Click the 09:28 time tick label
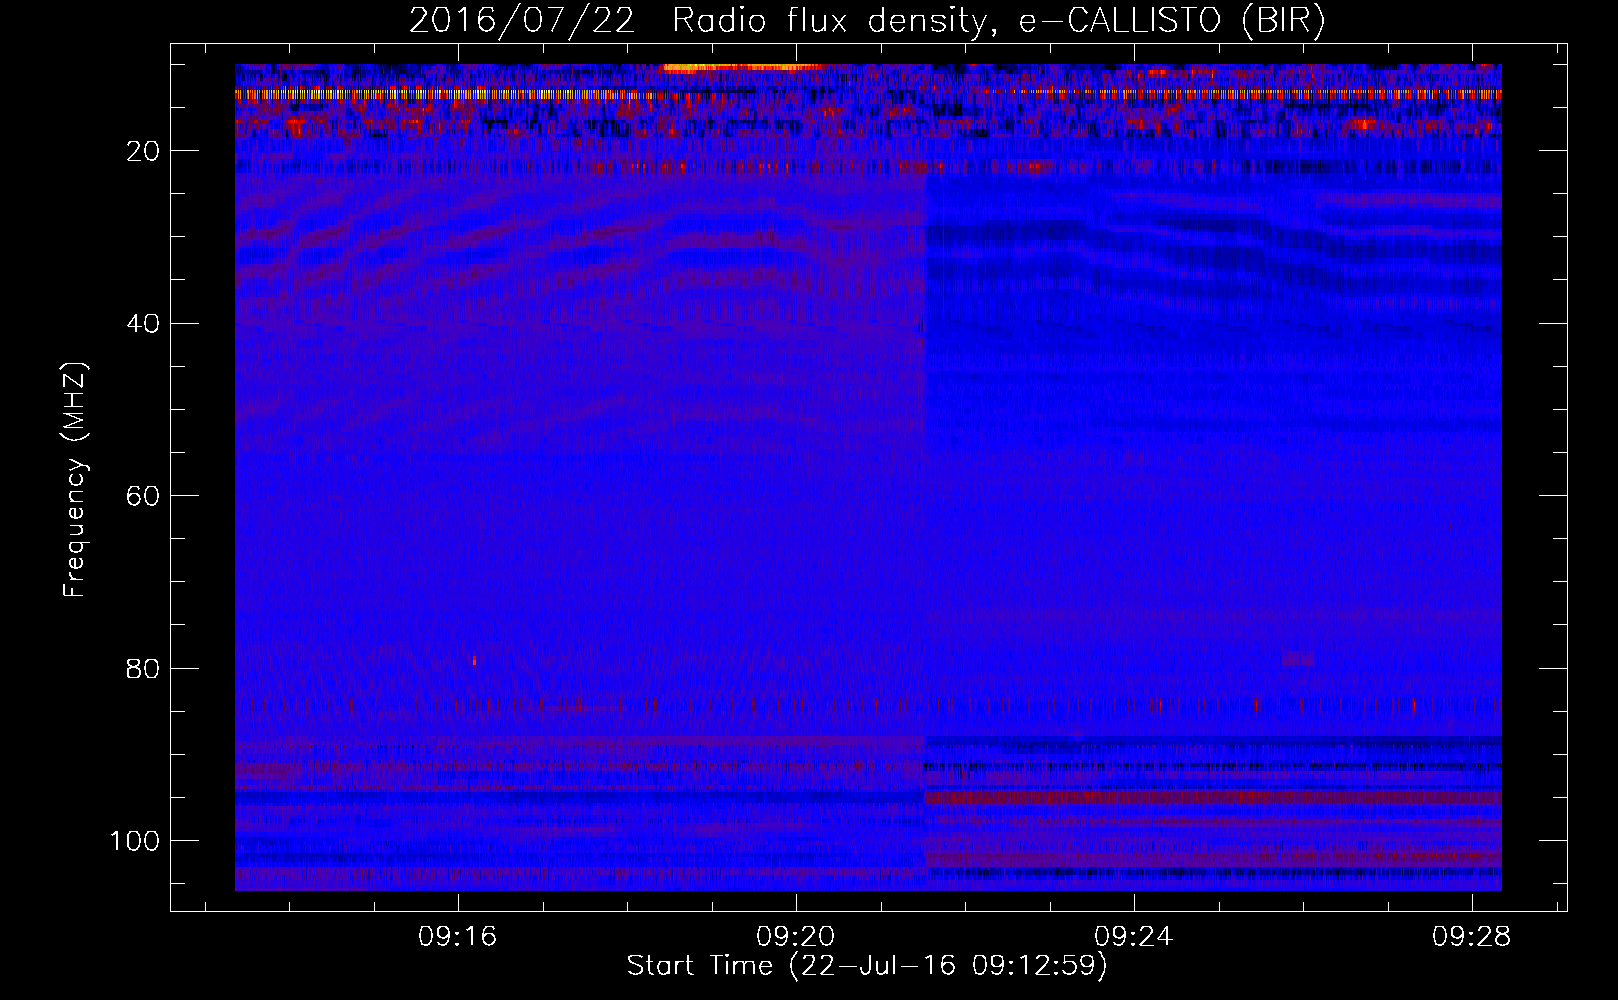This screenshot has height=1000, width=1618. pos(1472,937)
